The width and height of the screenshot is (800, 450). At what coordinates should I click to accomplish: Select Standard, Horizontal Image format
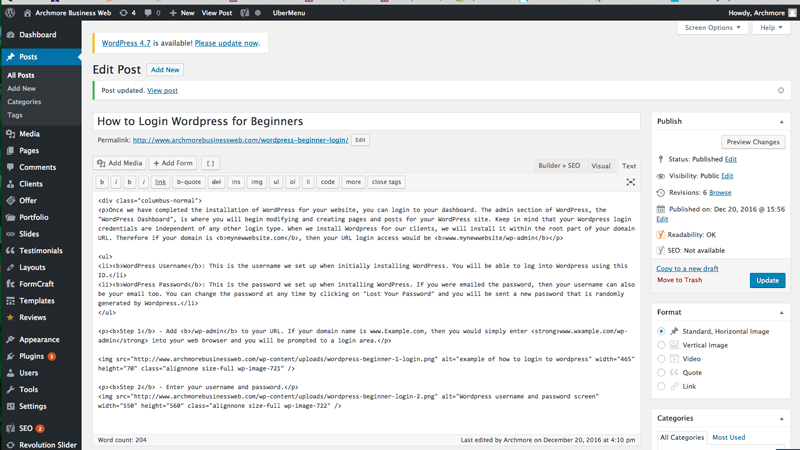[661, 331]
